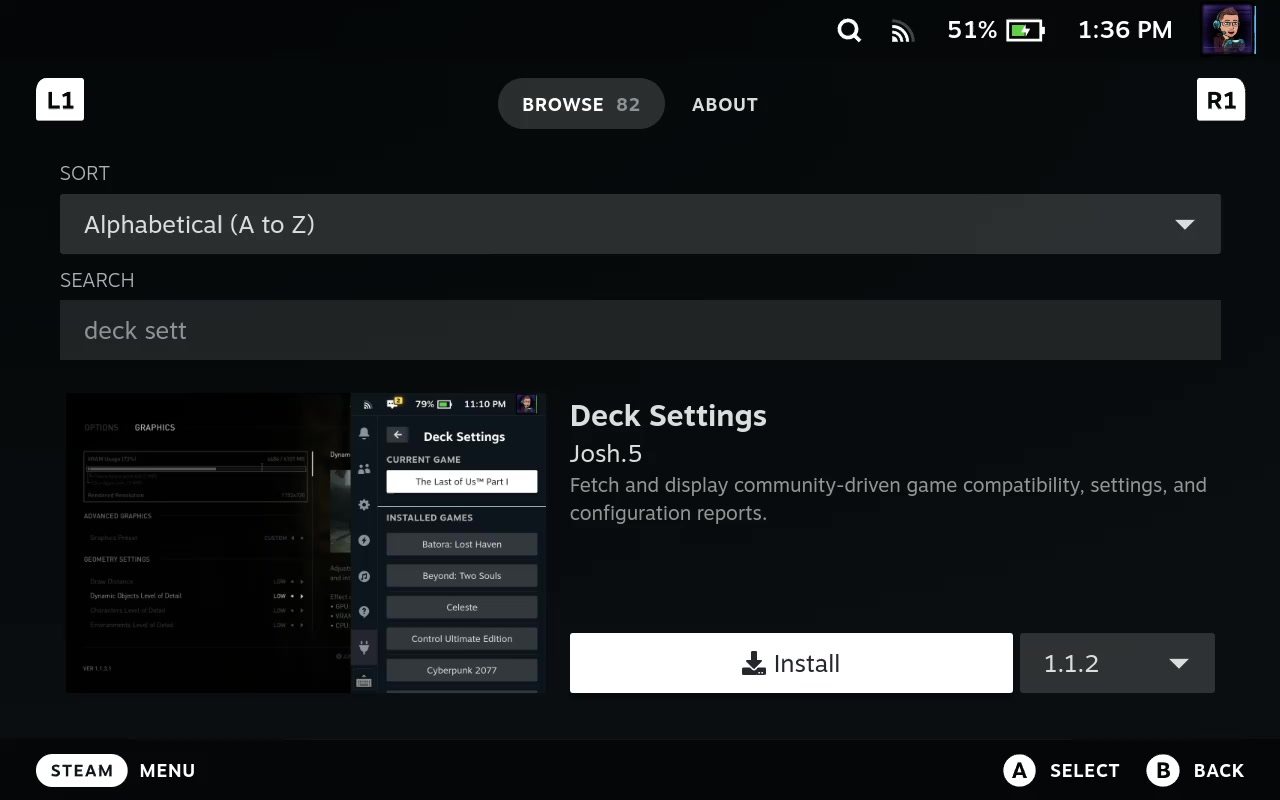
Task: Install the Deck Settings plugin
Action: 791,663
